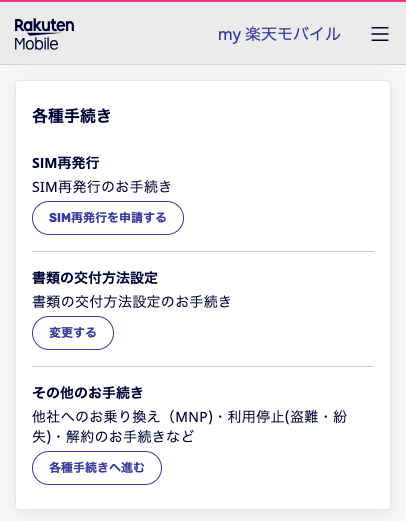Select the その他のお手続き section title

(x=88, y=393)
